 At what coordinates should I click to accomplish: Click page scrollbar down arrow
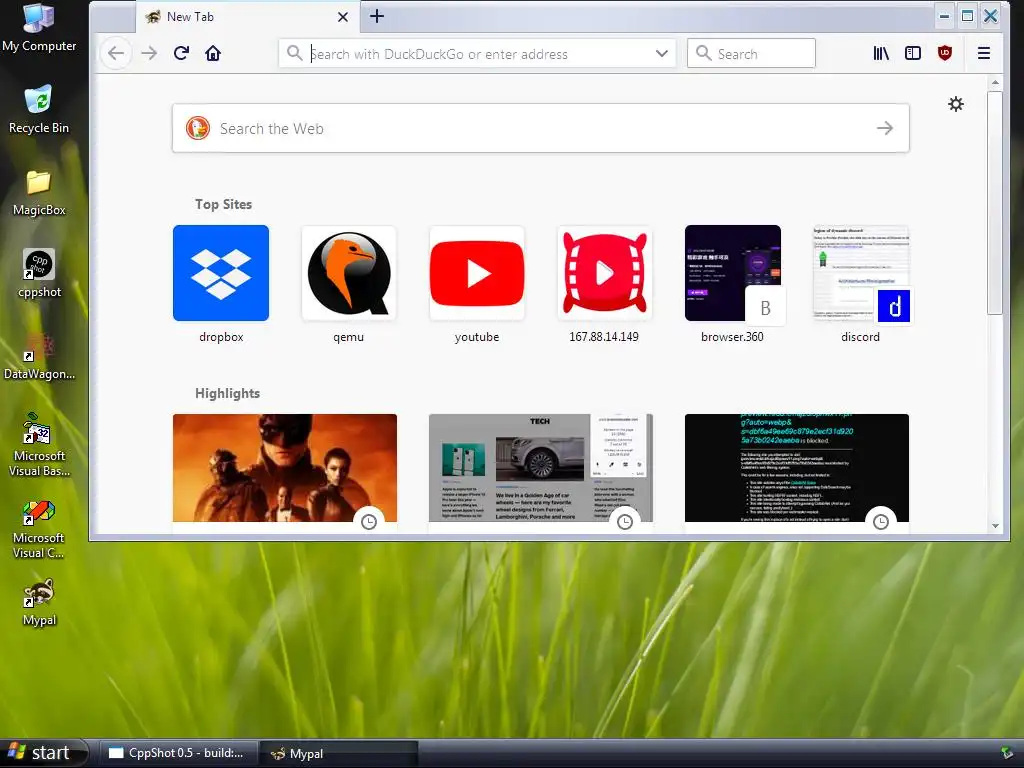995,526
